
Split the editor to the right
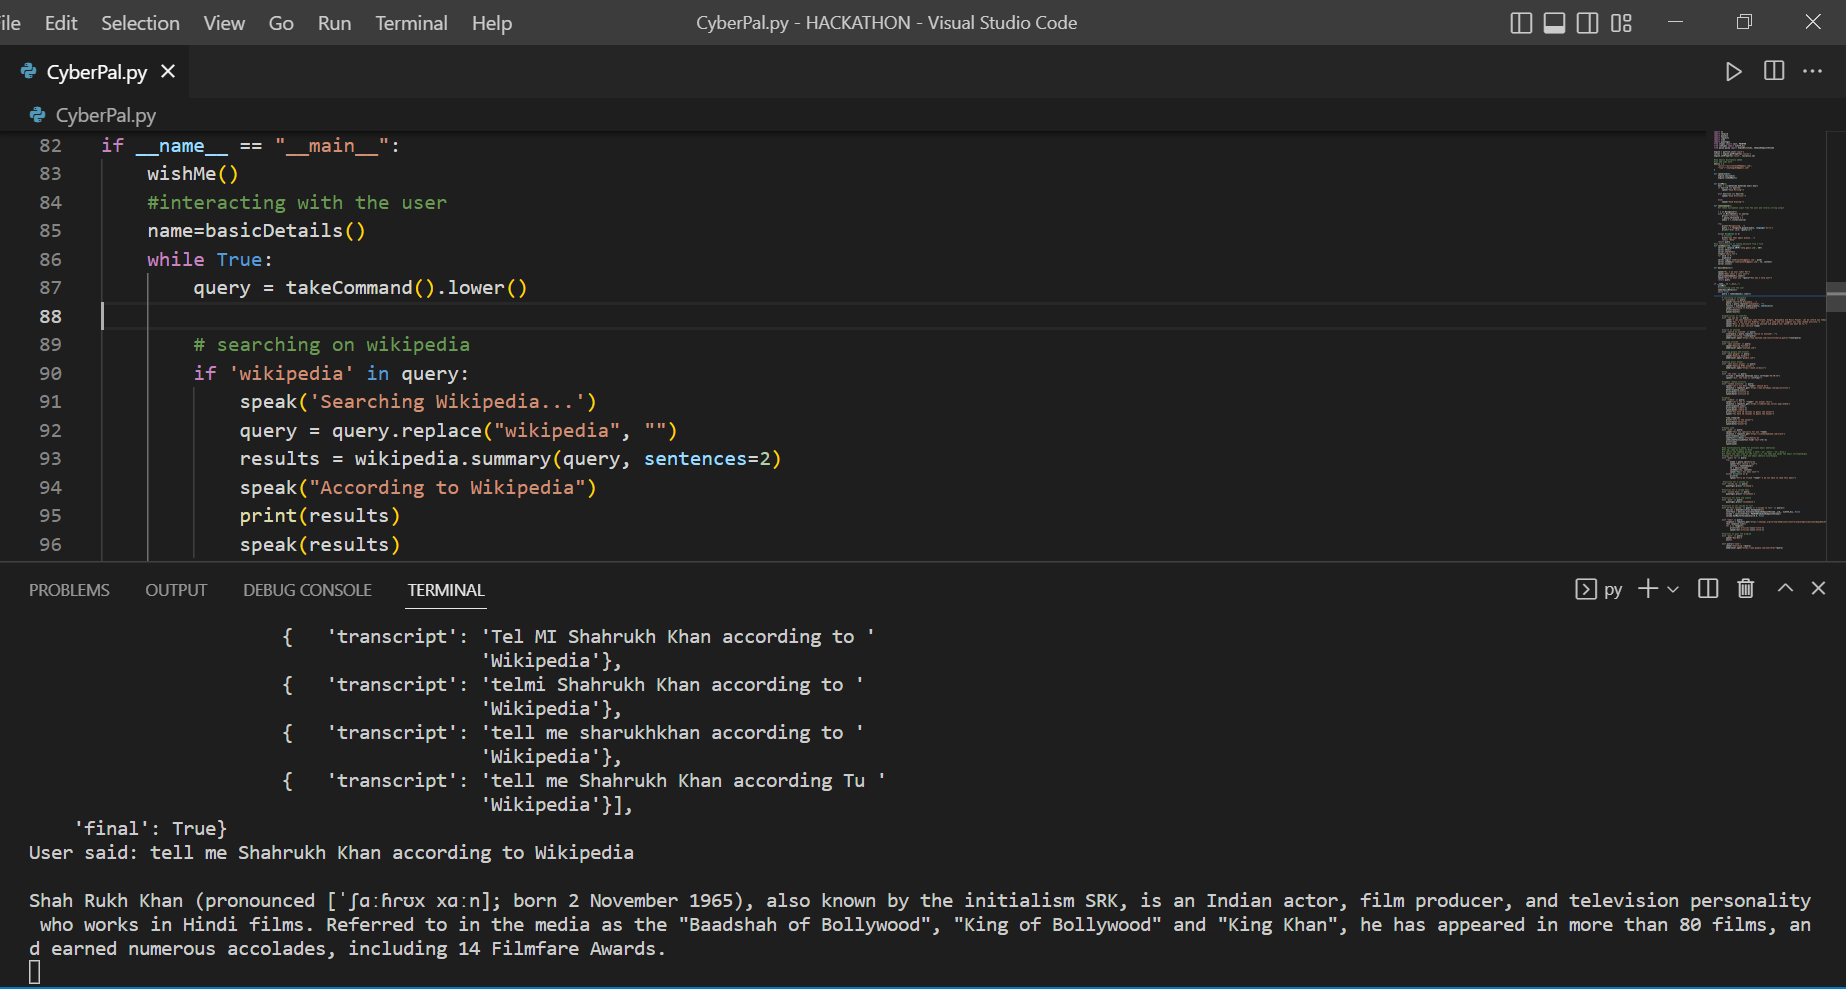[1774, 71]
